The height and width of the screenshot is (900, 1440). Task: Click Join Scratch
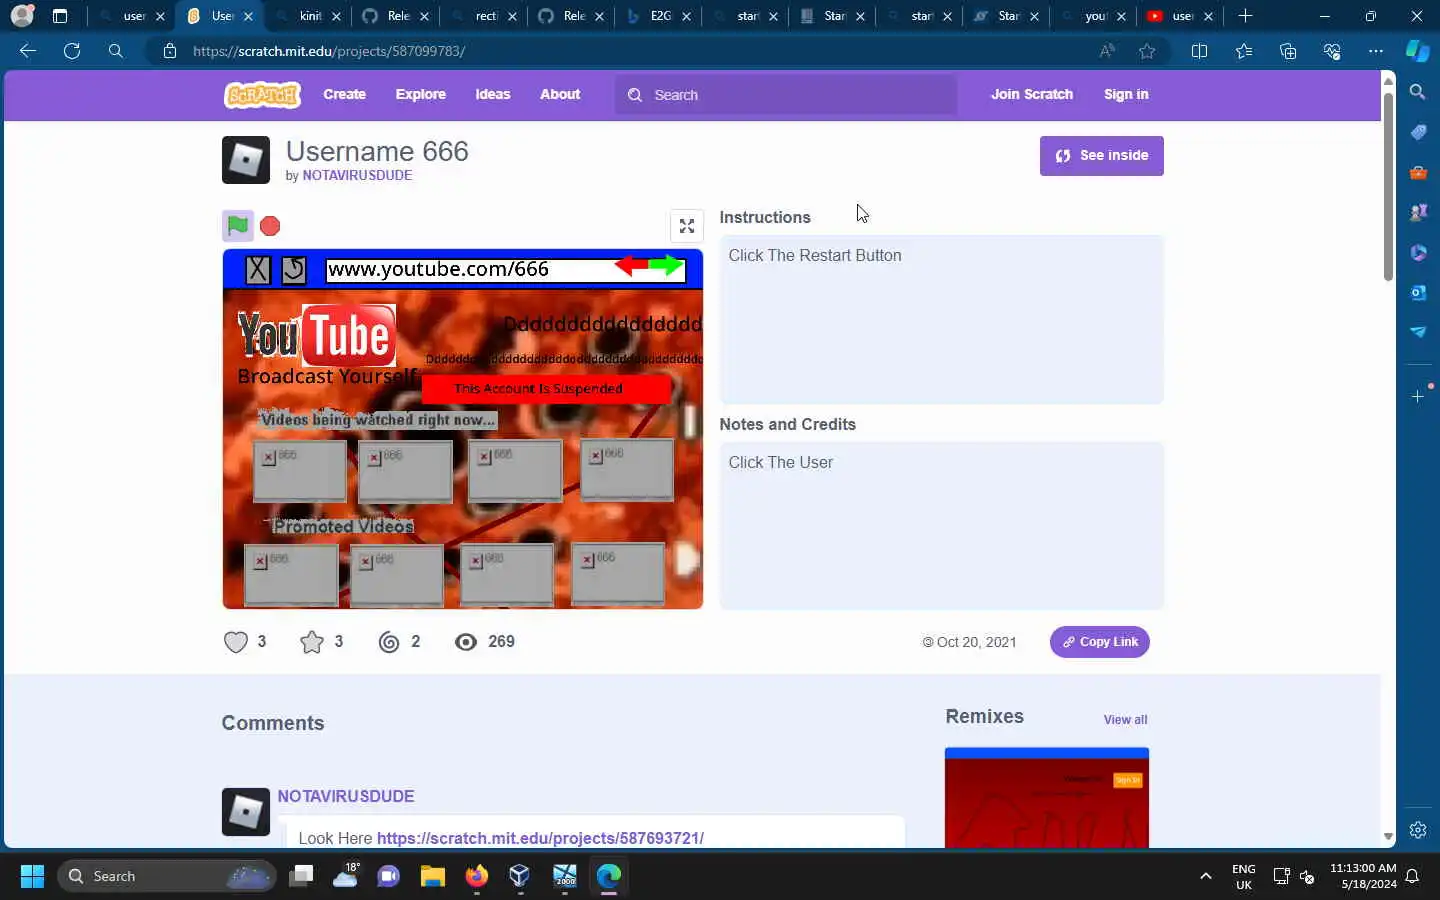point(1032,94)
